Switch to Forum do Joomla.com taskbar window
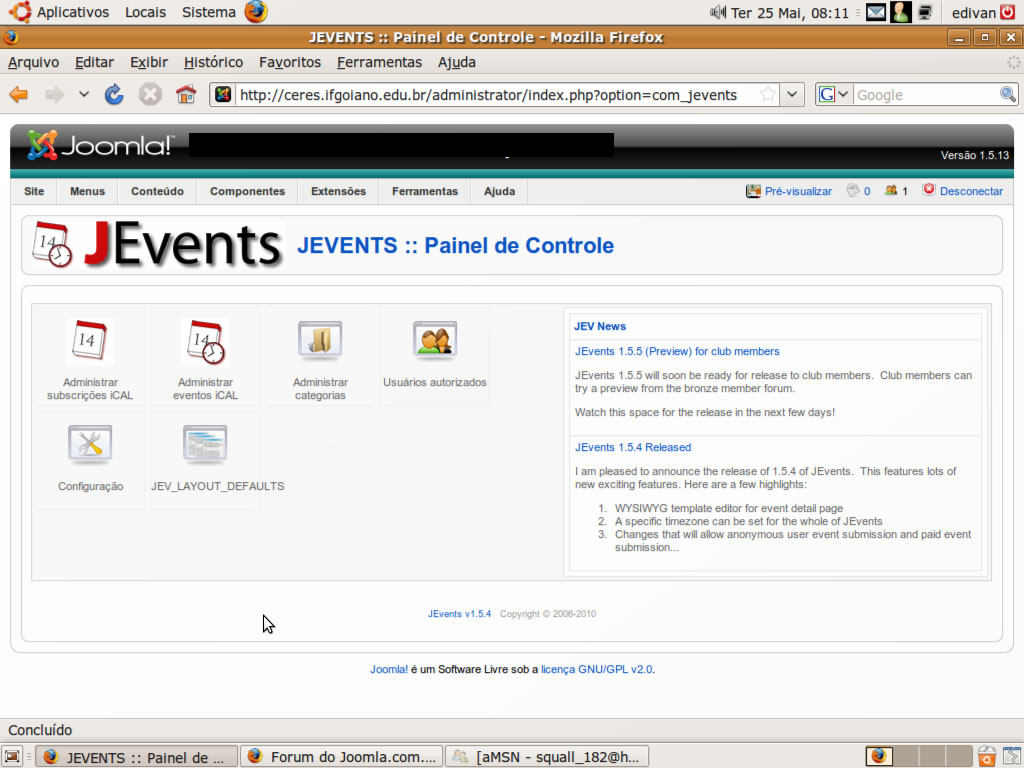 [342, 756]
